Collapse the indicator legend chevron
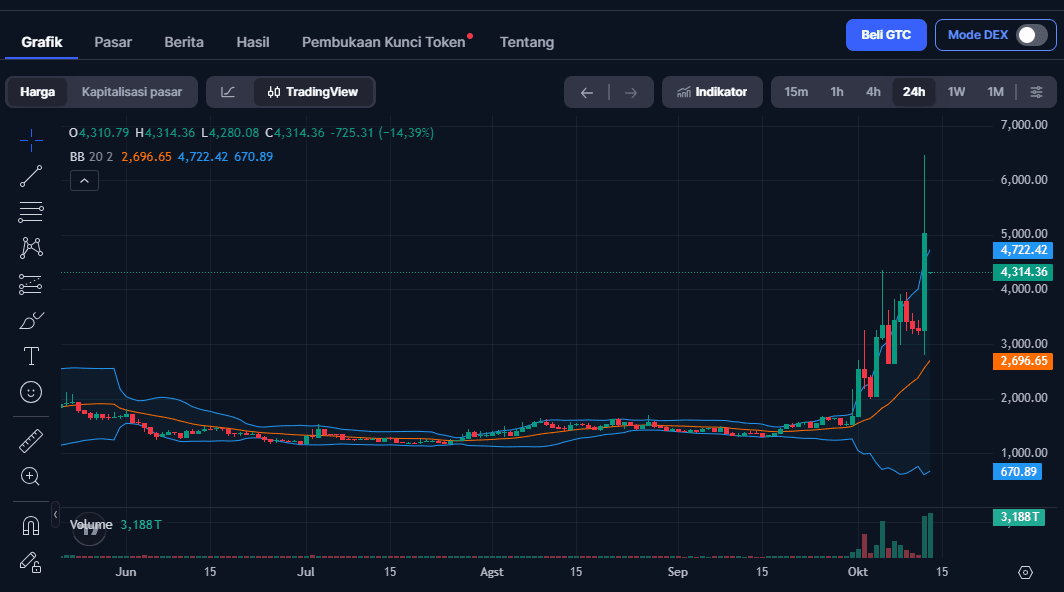This screenshot has width=1064, height=592. pyautogui.click(x=84, y=181)
